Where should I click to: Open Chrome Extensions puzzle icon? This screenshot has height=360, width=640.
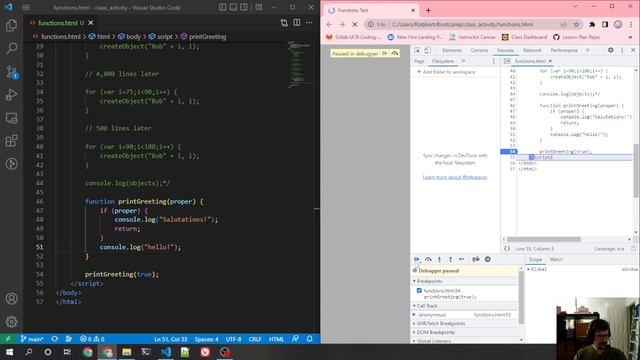coord(592,24)
